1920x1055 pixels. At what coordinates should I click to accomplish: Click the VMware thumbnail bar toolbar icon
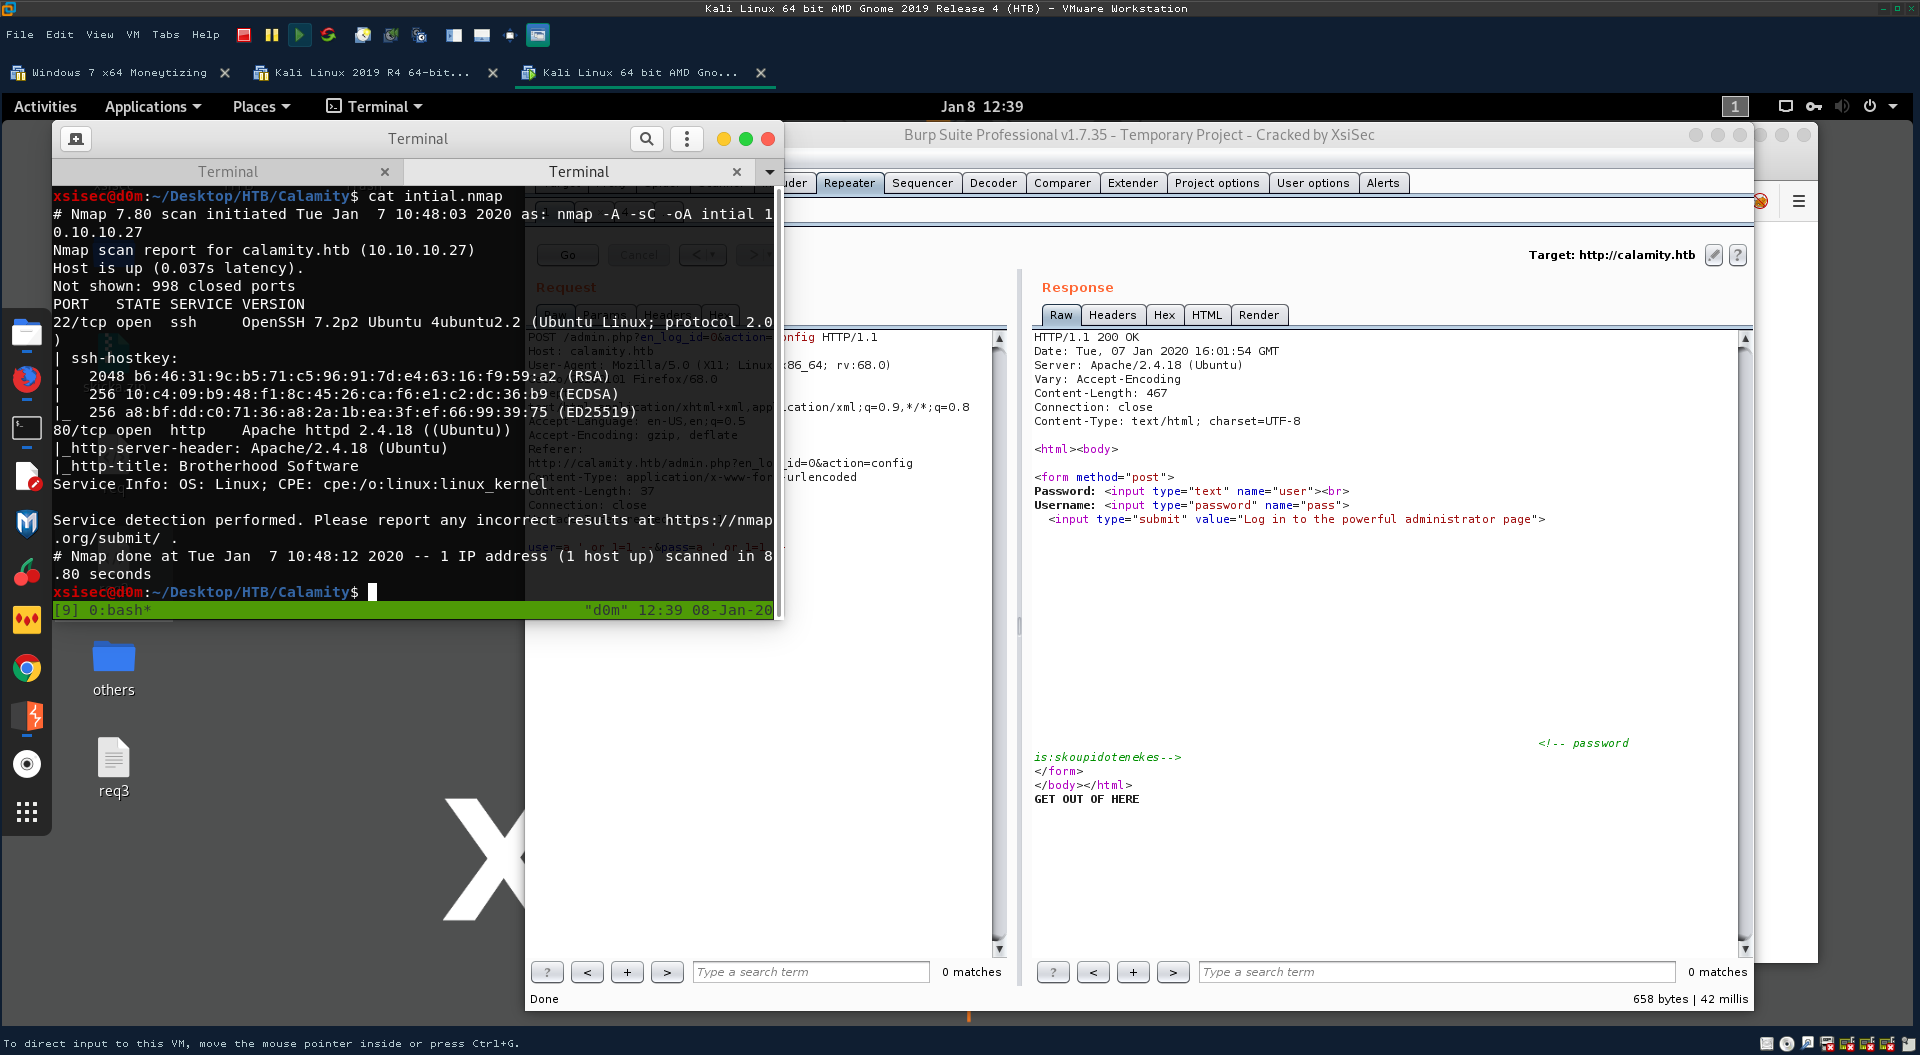[x=482, y=35]
